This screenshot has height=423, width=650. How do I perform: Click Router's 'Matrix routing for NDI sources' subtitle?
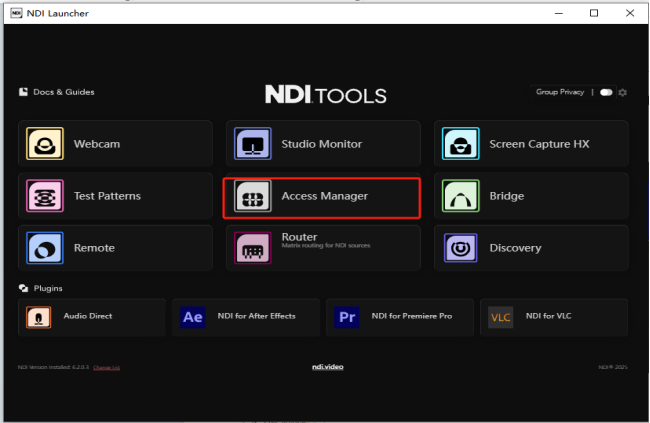coord(326,246)
